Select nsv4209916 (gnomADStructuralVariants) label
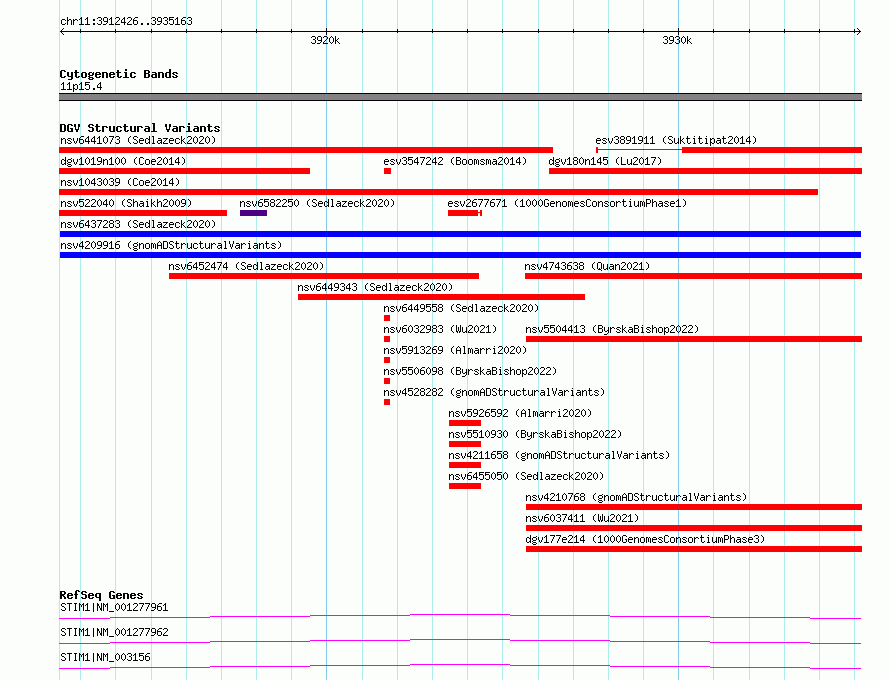The image size is (890, 680). [171, 245]
